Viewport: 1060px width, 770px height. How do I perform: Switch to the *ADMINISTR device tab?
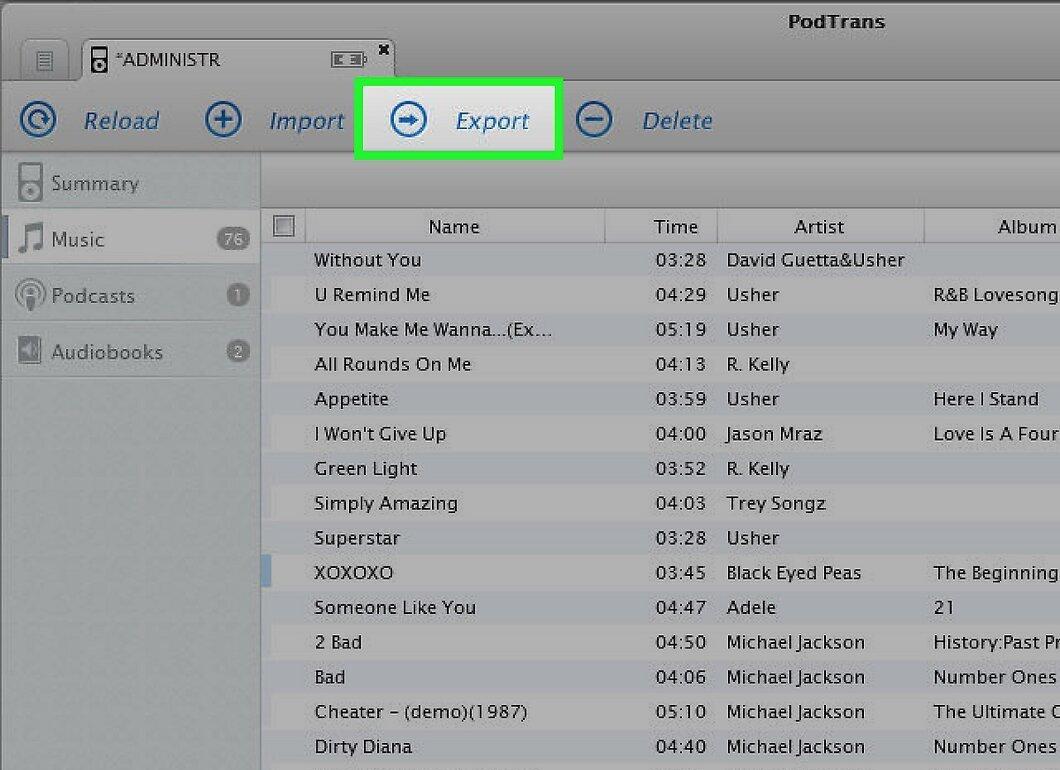pos(238,59)
